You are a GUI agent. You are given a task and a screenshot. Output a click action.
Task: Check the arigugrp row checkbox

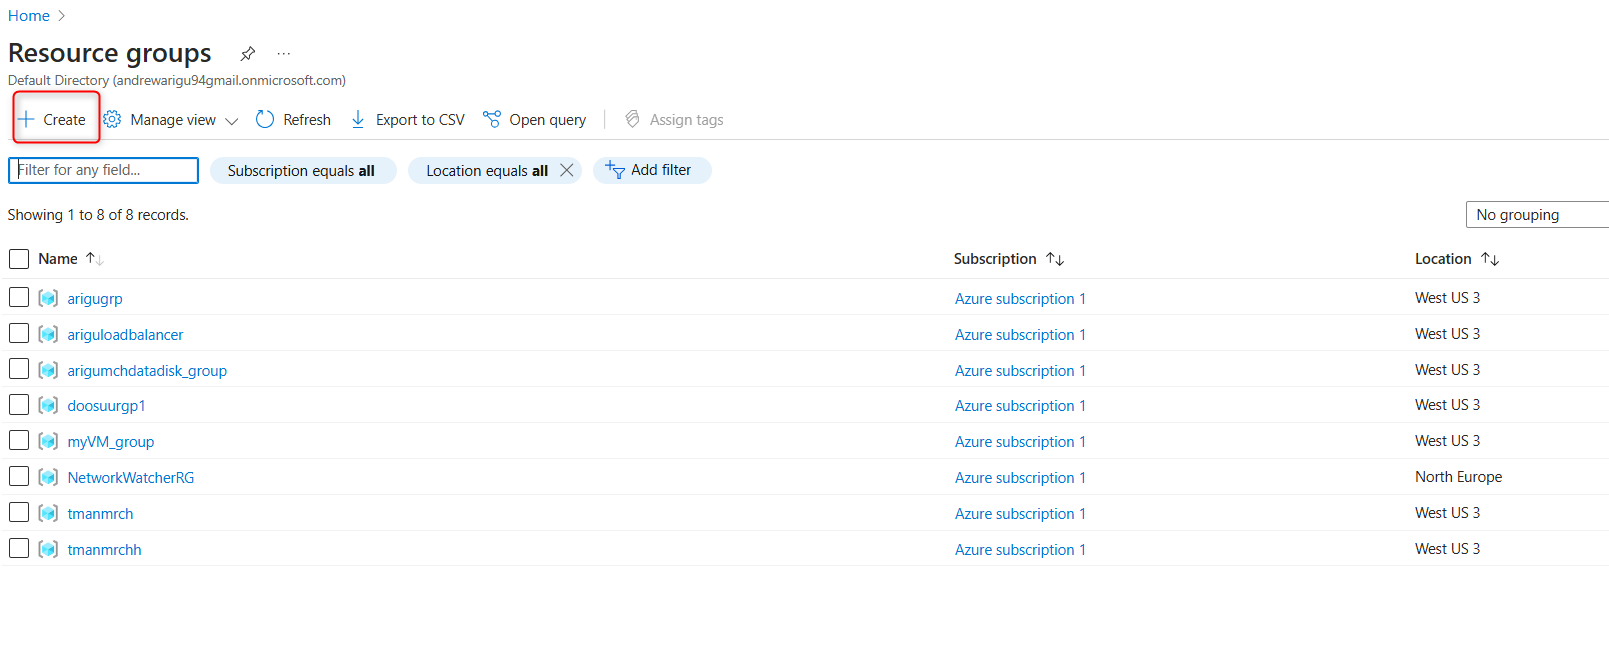point(19,297)
